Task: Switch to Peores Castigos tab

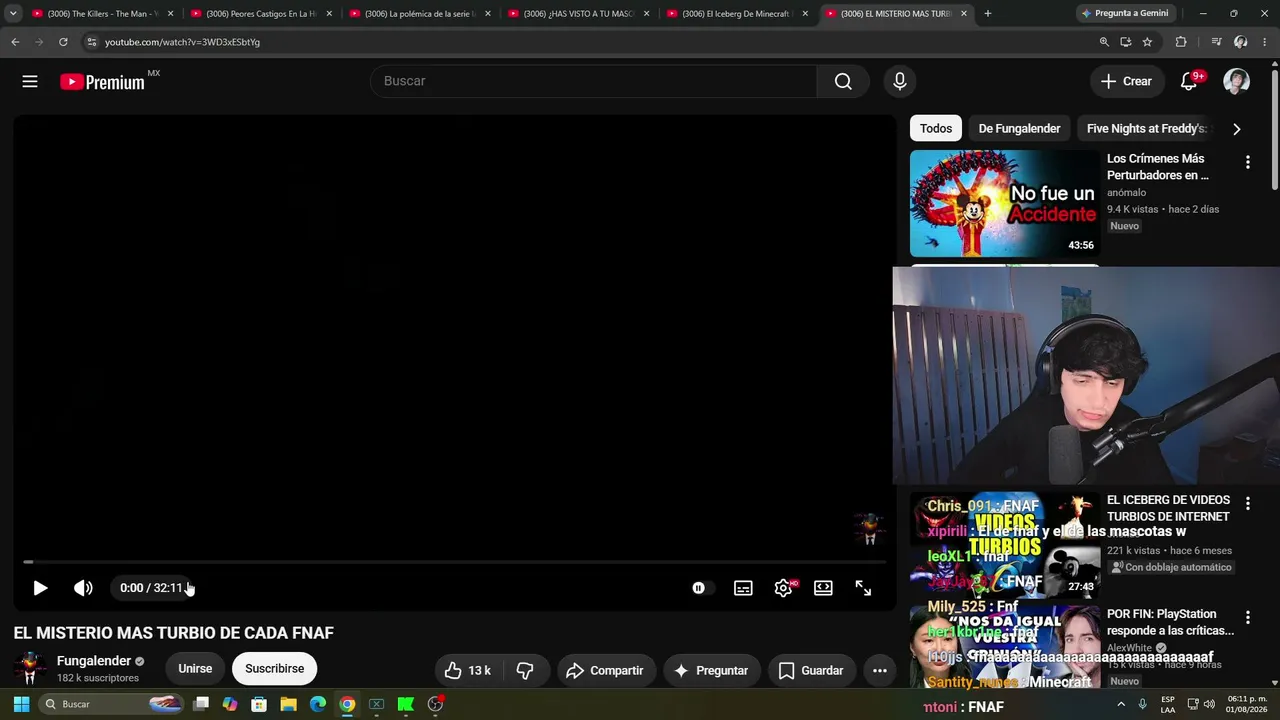Action: pos(260,14)
